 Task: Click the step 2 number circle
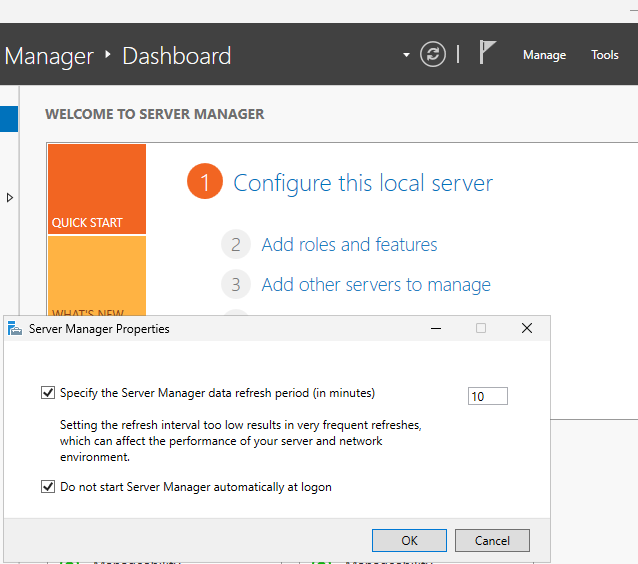(235, 245)
